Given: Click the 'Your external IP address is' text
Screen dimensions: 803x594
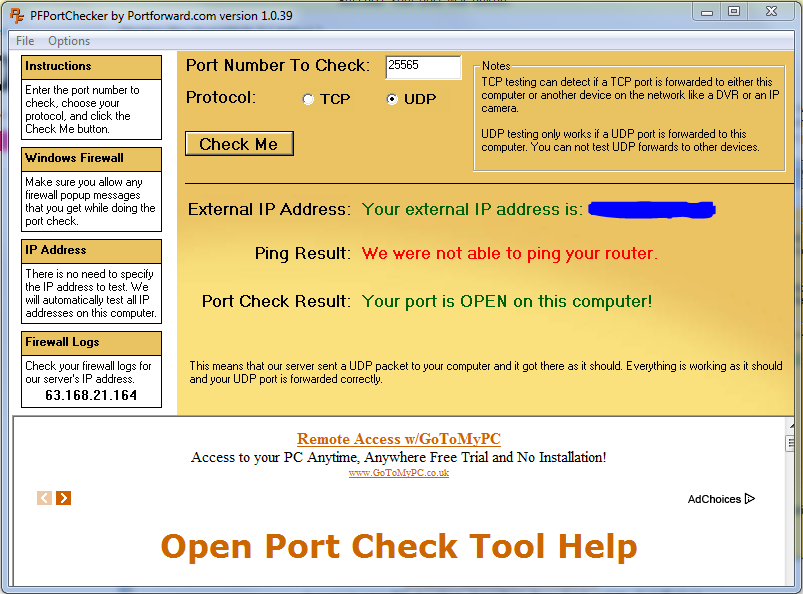Looking at the screenshot, I should [472, 209].
